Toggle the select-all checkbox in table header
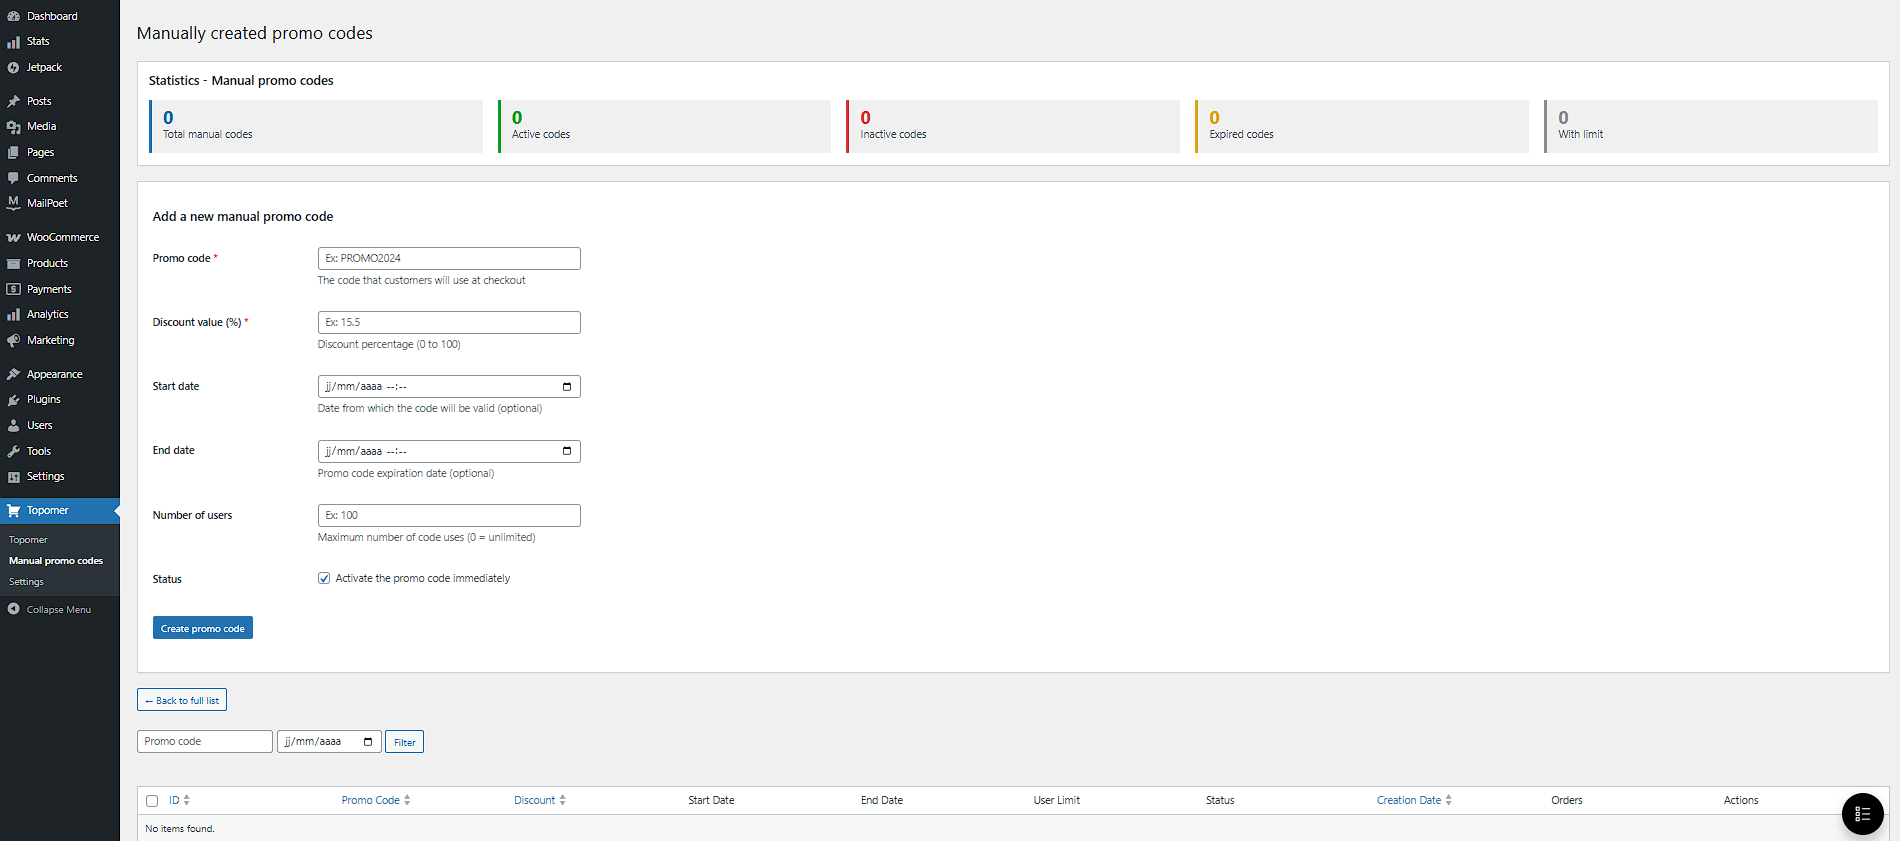The image size is (1900, 841). (x=152, y=801)
